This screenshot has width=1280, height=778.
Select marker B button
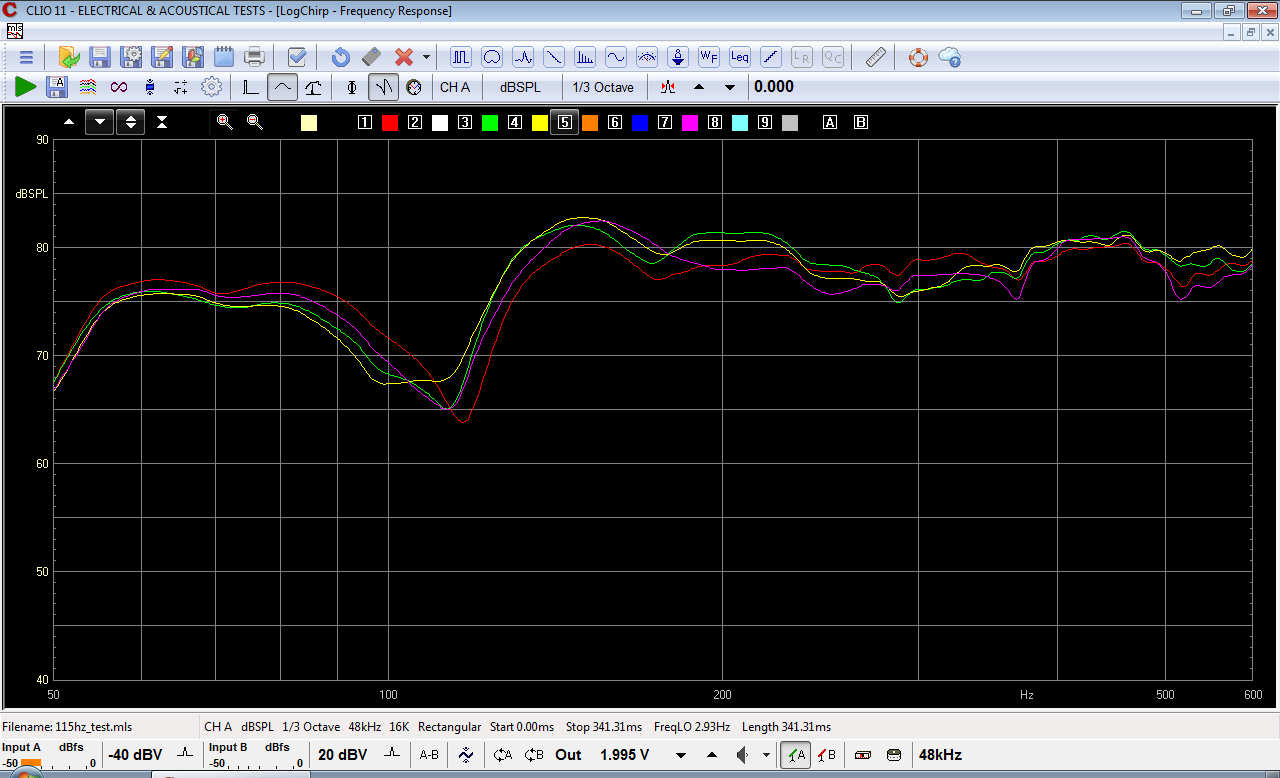860,122
